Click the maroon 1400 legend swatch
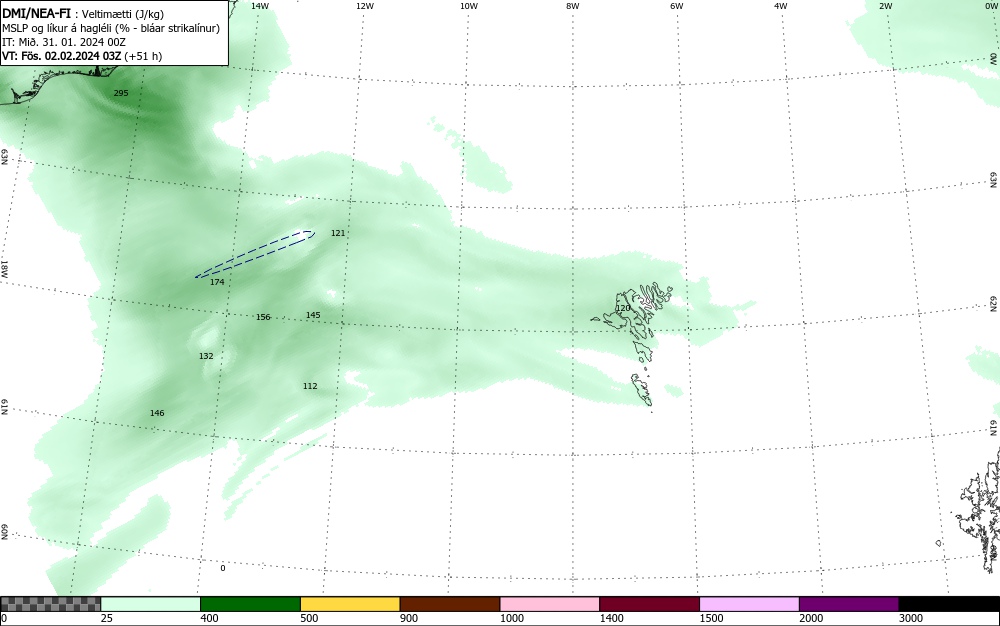The height and width of the screenshot is (626, 1000). coord(649,604)
